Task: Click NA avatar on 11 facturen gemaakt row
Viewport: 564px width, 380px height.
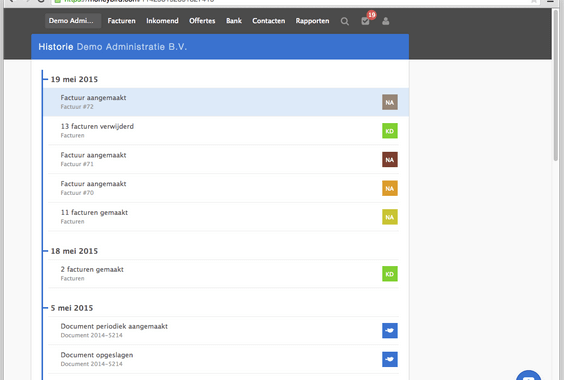Action: [x=390, y=217]
